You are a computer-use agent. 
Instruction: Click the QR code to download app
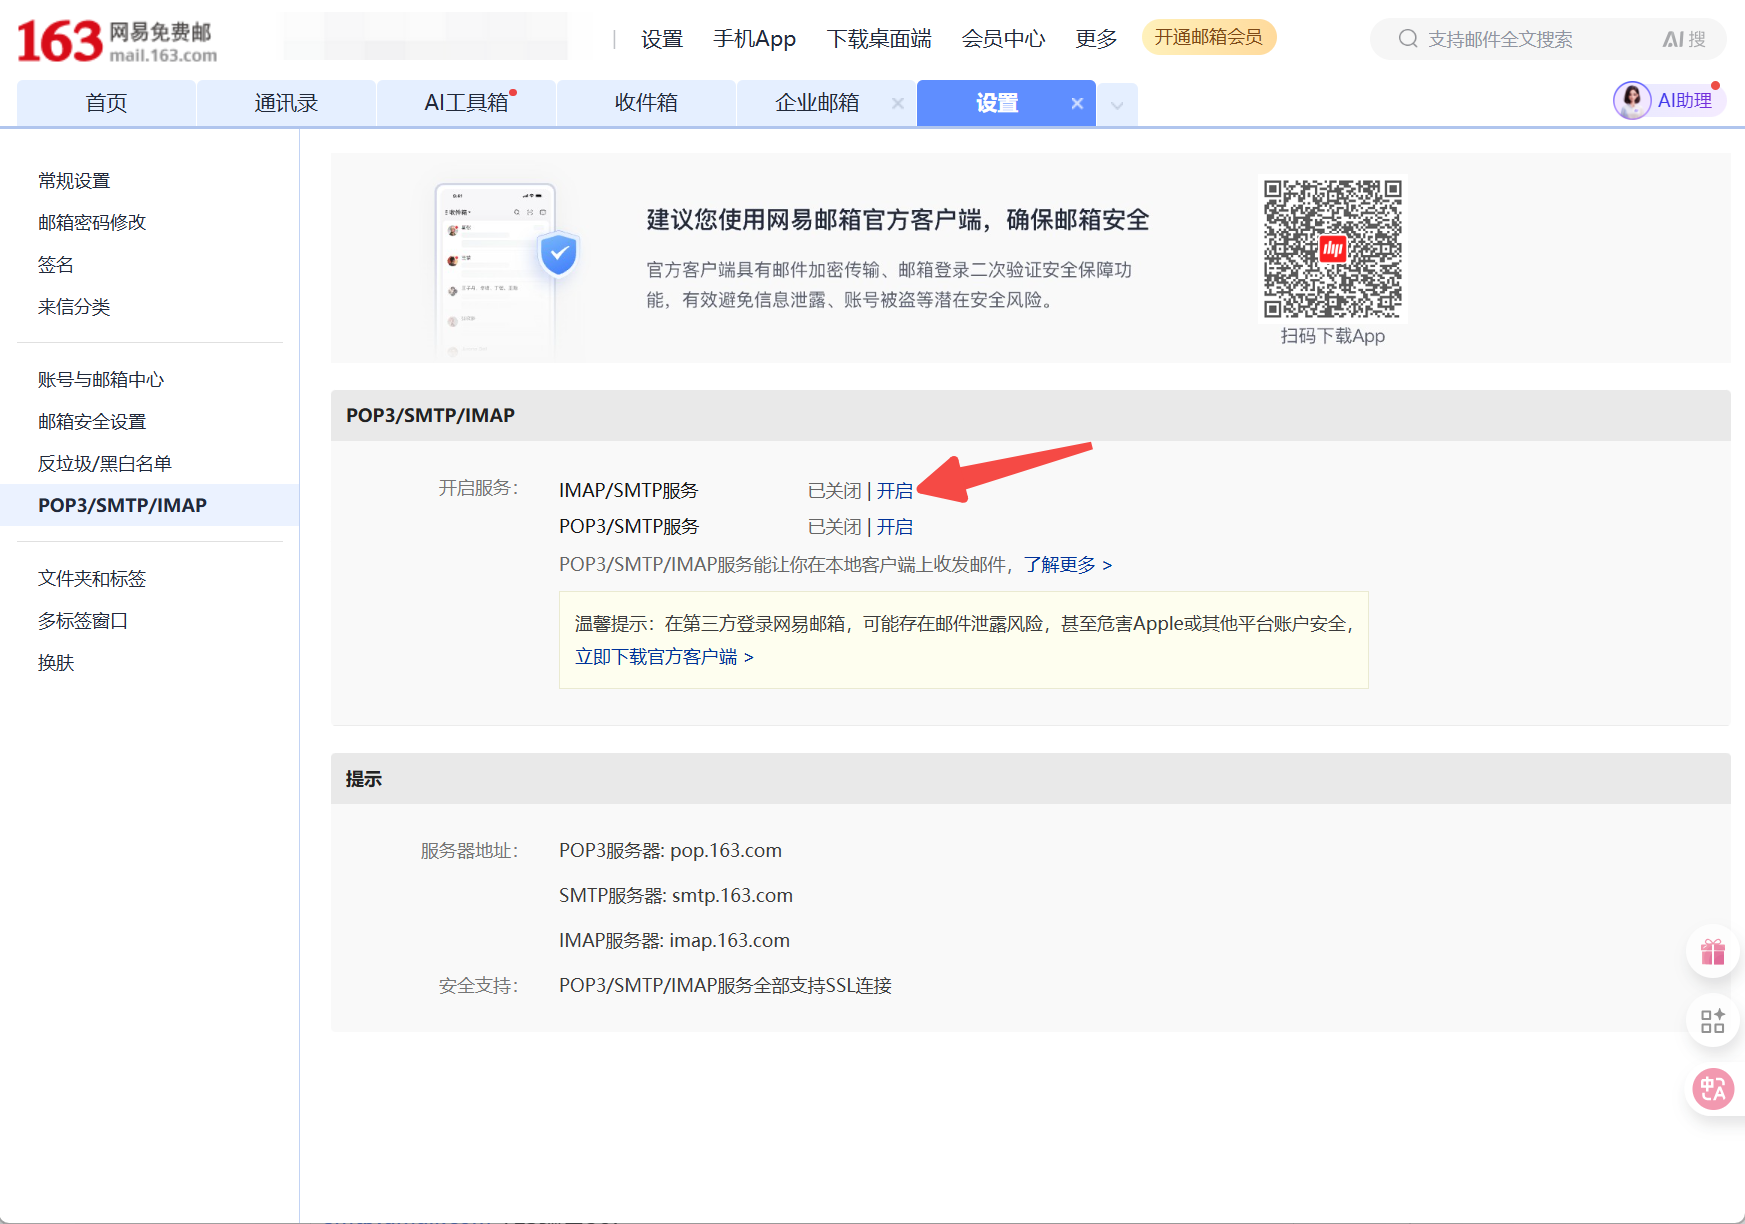pos(1332,249)
